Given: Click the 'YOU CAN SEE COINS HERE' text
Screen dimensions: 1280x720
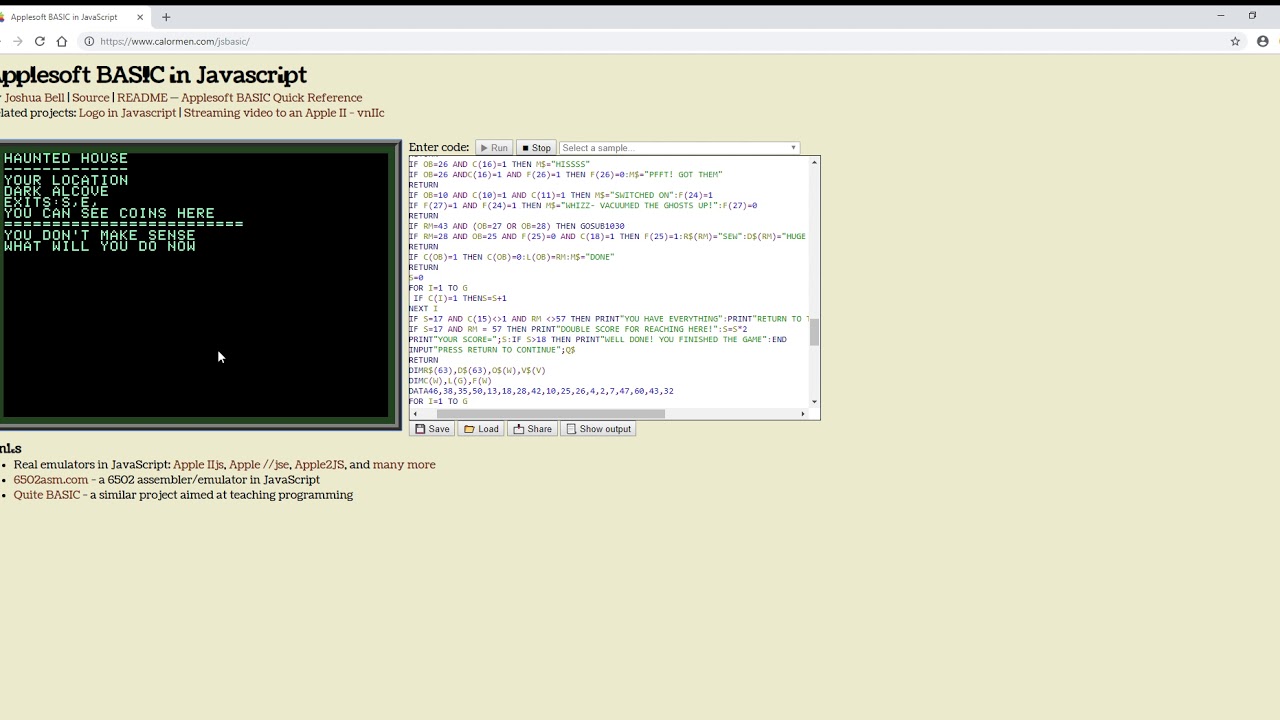Looking at the screenshot, I should tap(109, 213).
